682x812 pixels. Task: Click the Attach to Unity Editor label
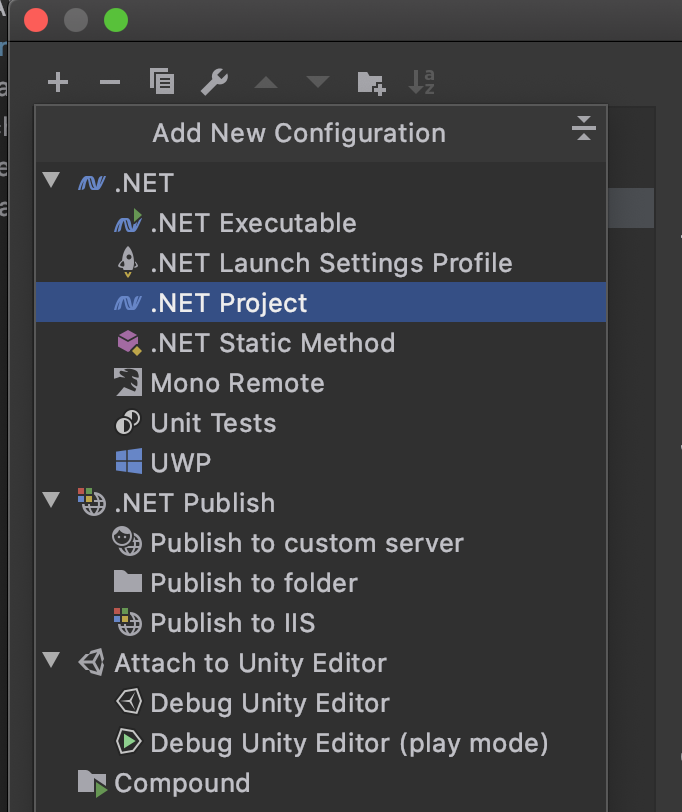click(x=251, y=663)
